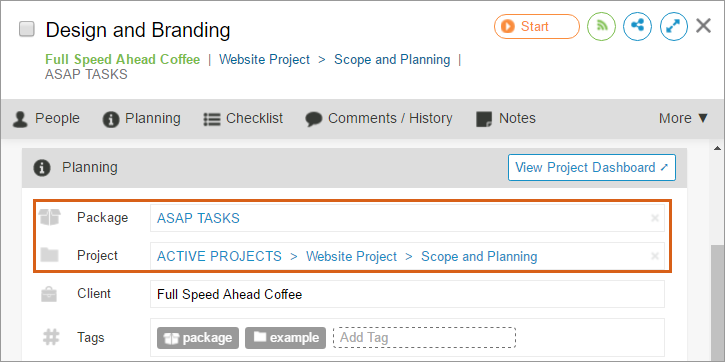Click the green RSS follow icon

[601, 26]
